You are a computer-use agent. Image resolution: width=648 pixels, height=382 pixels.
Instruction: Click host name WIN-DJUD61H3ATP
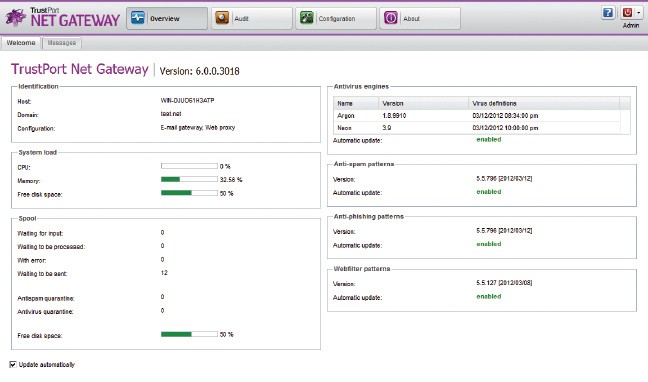187,100
